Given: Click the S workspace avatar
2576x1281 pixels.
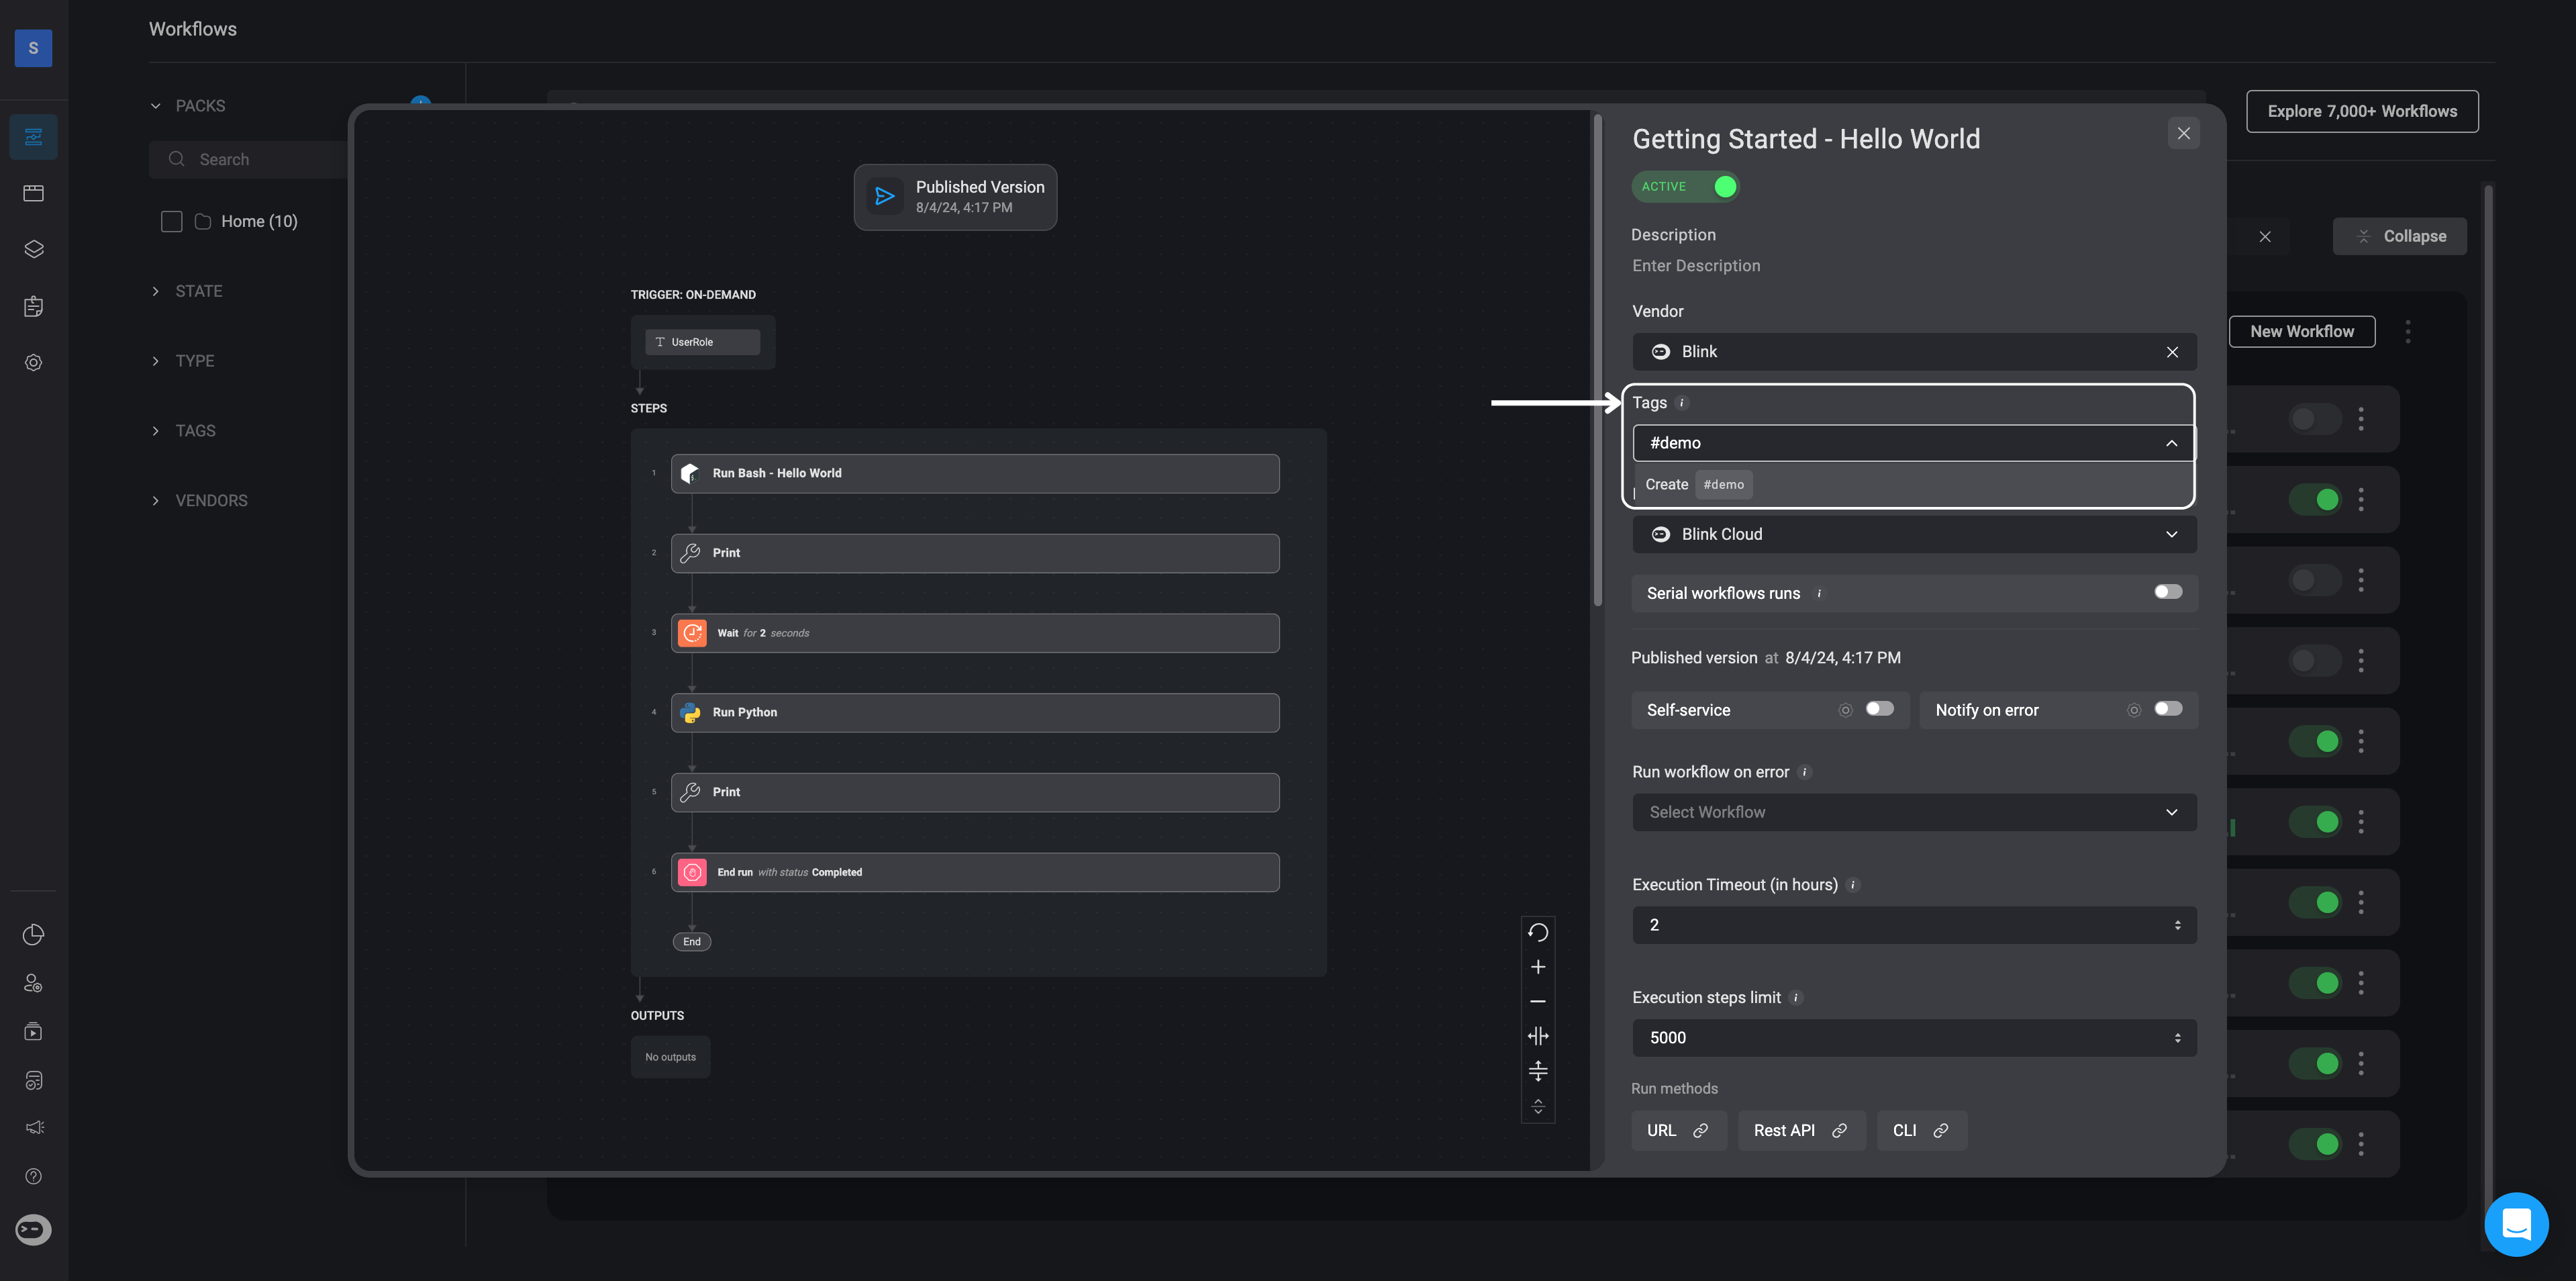Looking at the screenshot, I should (33, 48).
